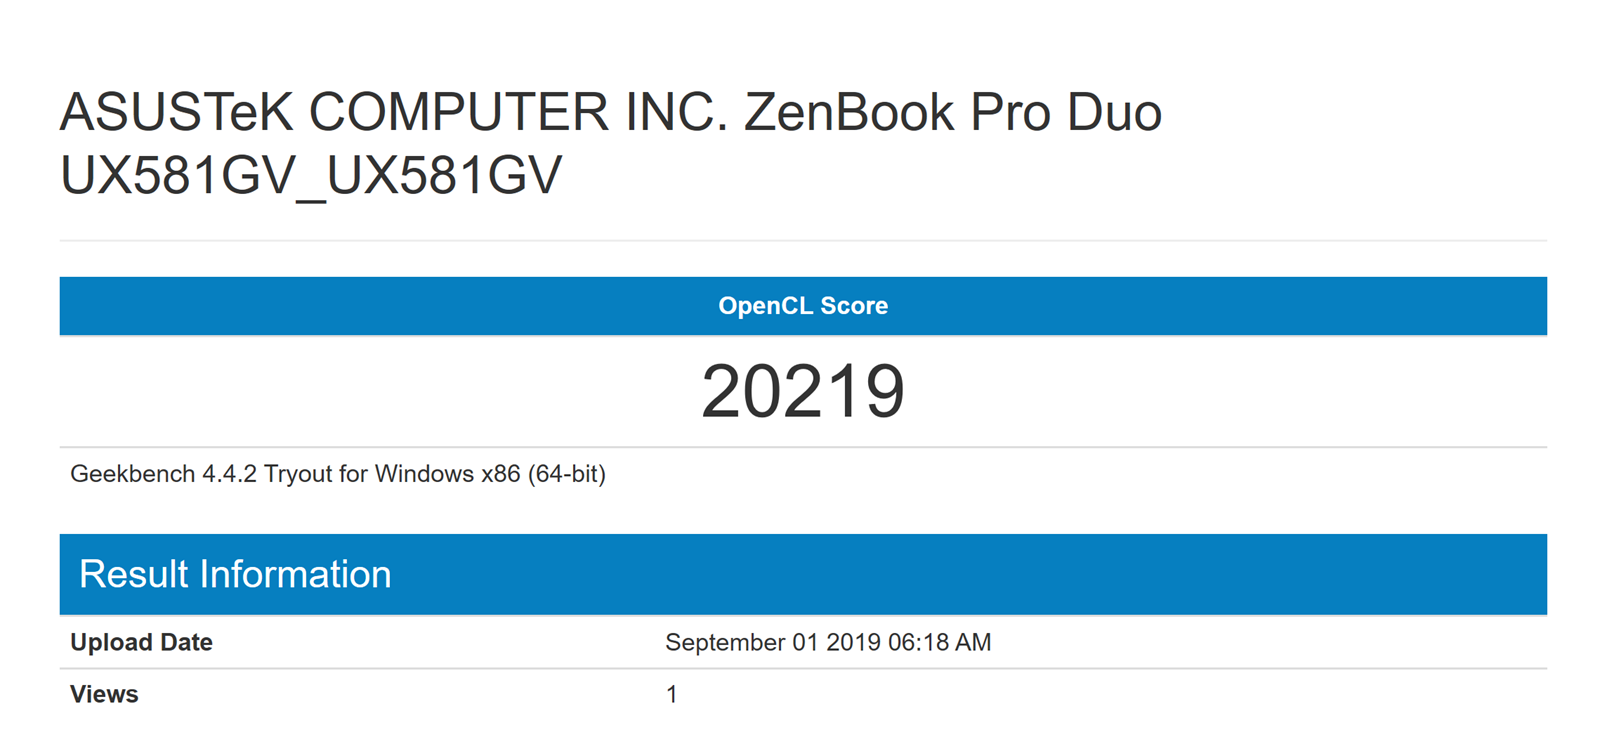Select the 20219 score number
The width and height of the screenshot is (1600, 737).
tap(803, 391)
